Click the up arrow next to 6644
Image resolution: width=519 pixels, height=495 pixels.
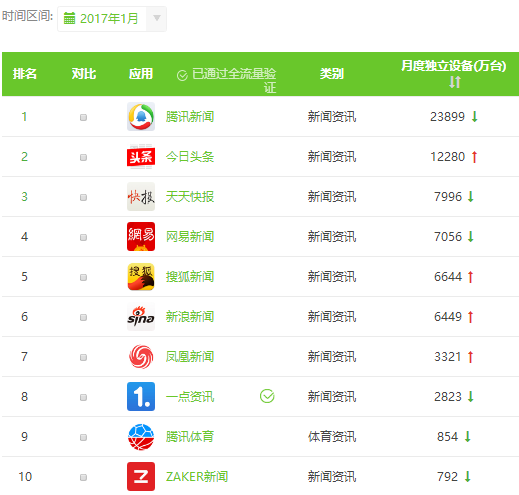point(470,277)
